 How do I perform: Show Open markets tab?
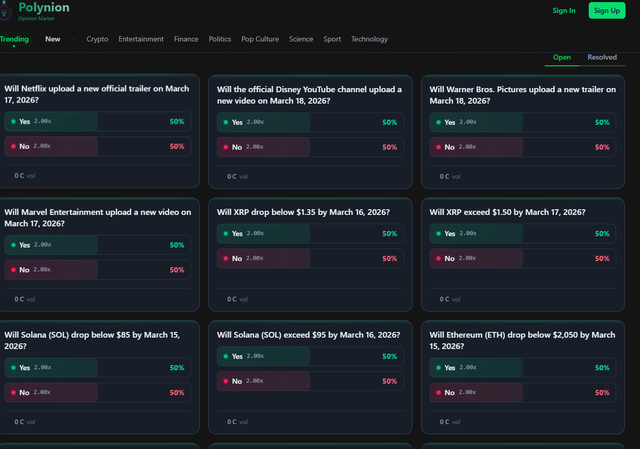(x=562, y=58)
